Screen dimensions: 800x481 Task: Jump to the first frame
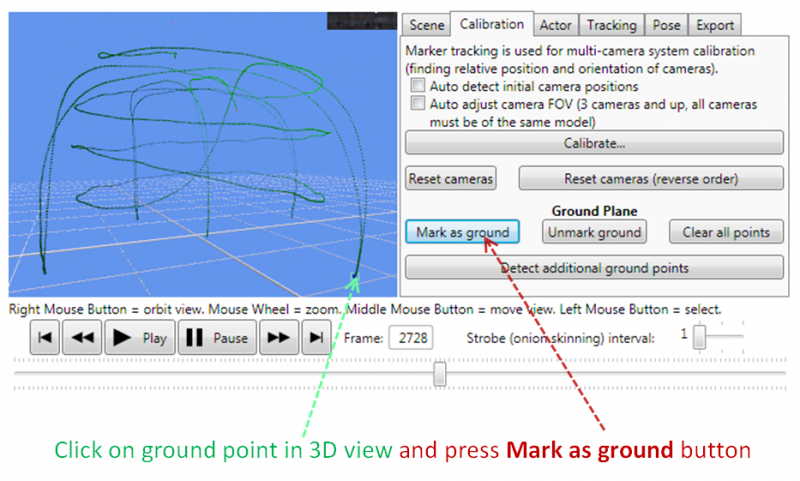[45, 337]
